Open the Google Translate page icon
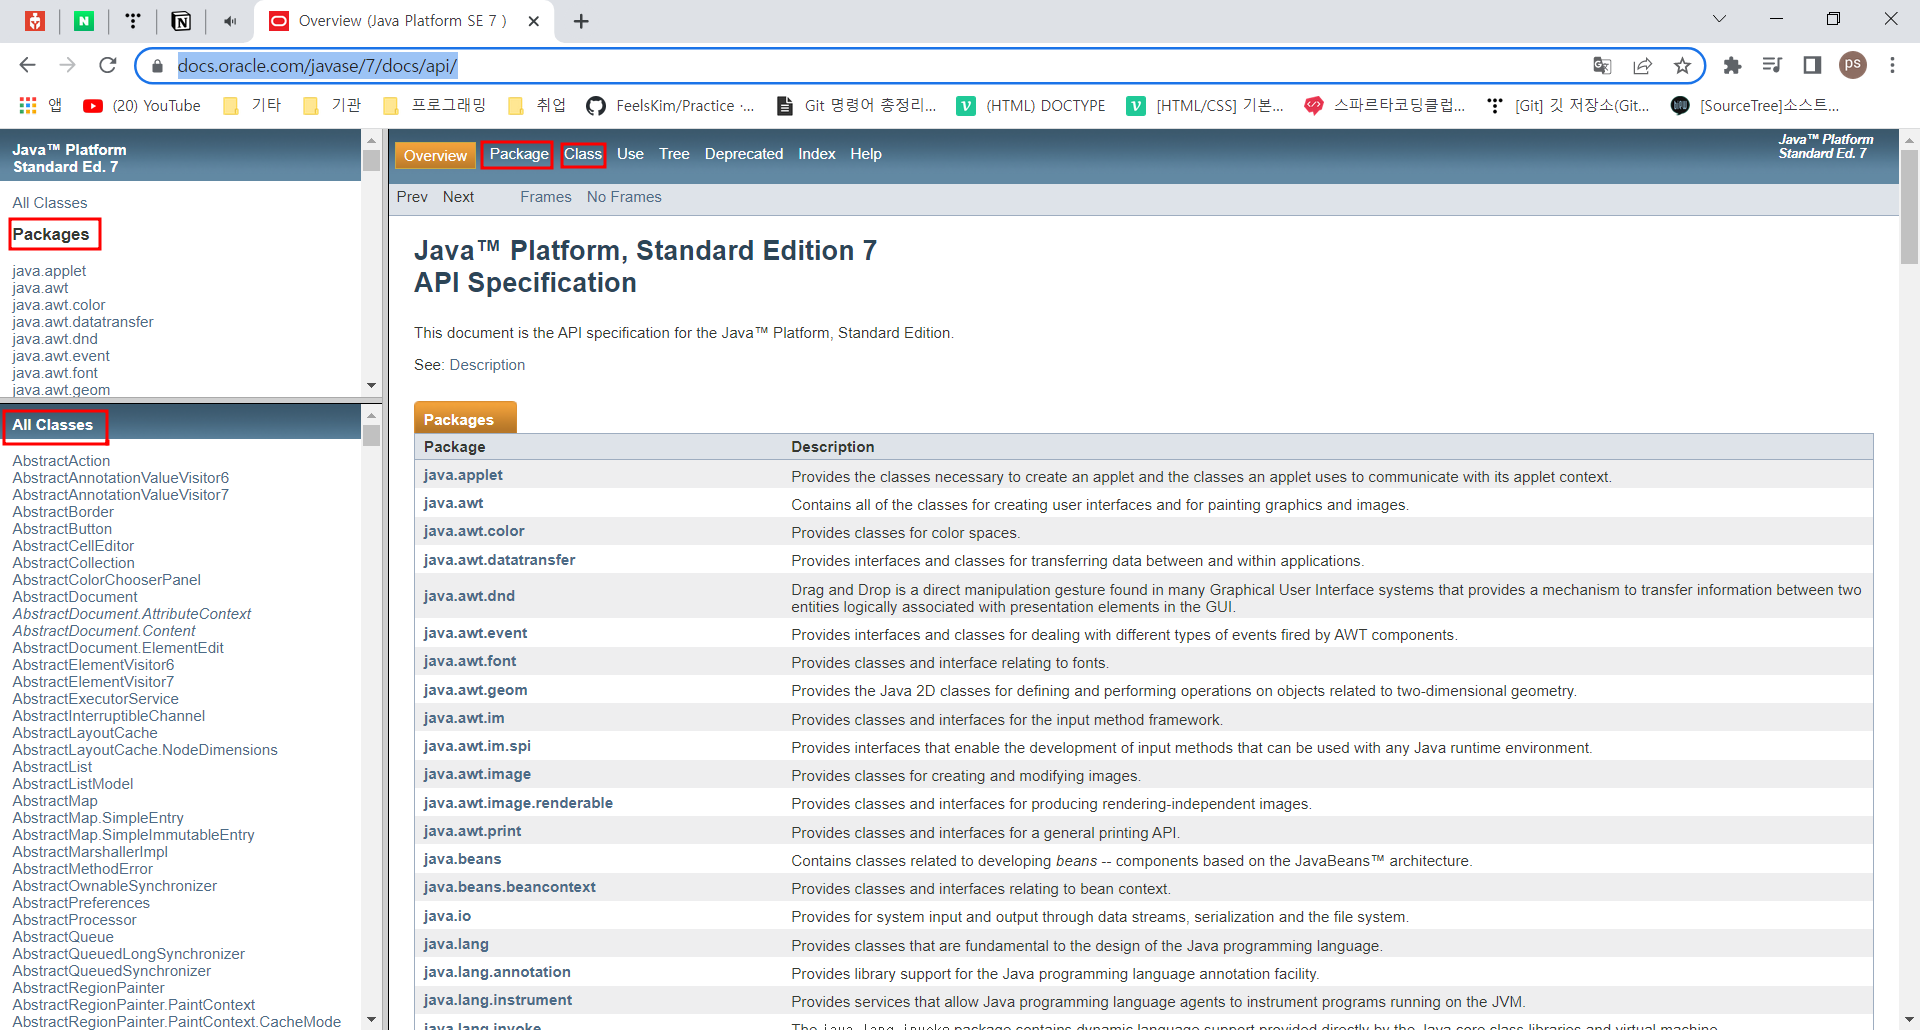The height and width of the screenshot is (1030, 1920). point(1602,66)
